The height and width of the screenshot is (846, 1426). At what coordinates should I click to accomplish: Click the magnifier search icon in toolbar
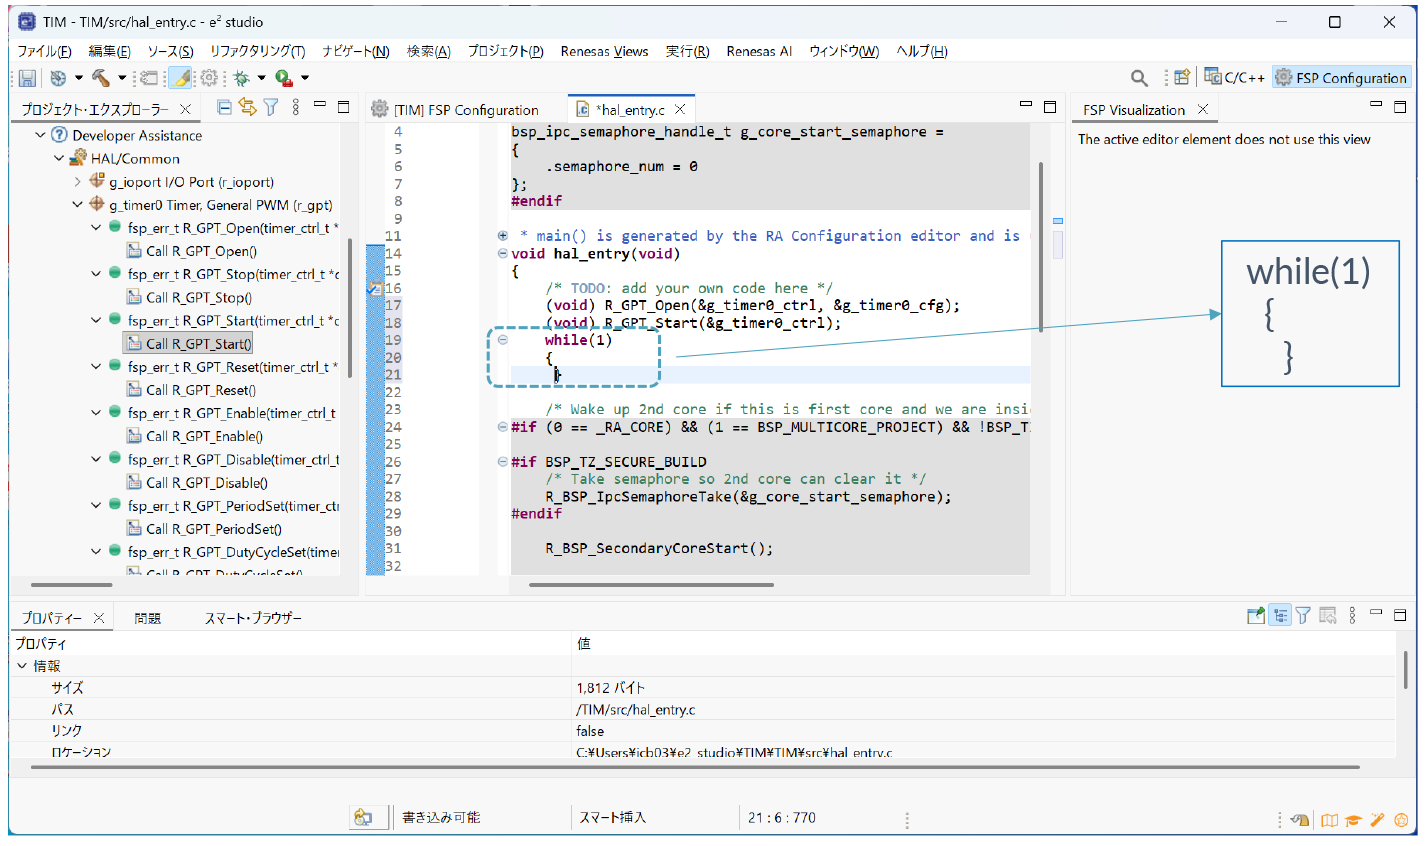tap(1139, 78)
